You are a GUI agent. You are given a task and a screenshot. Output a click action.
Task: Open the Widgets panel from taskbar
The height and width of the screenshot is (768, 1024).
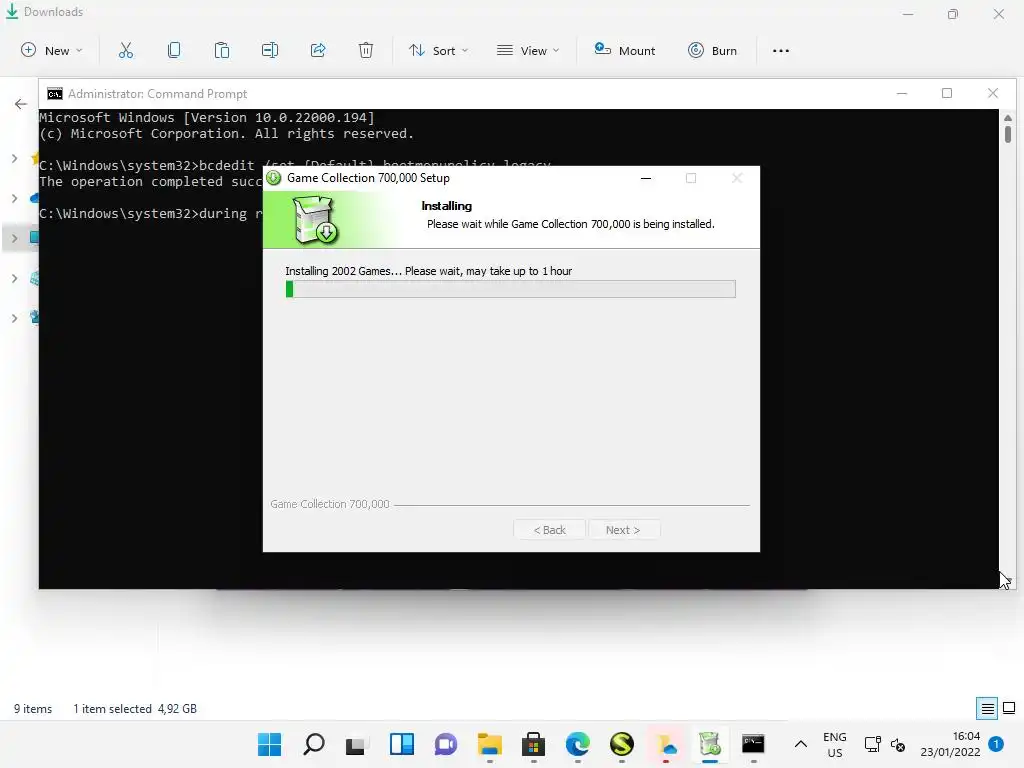tap(402, 744)
